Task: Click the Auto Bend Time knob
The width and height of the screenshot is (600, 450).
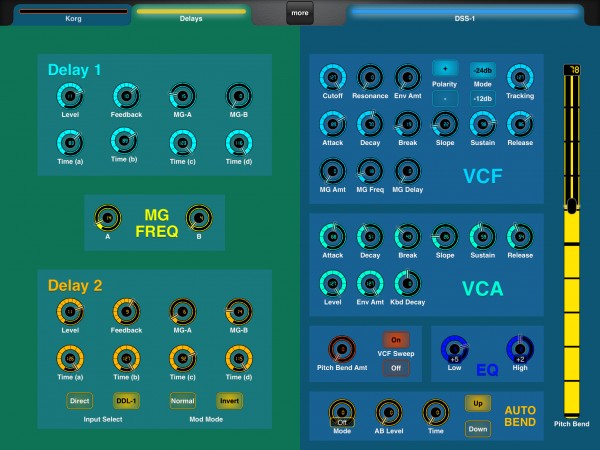Action: click(435, 412)
